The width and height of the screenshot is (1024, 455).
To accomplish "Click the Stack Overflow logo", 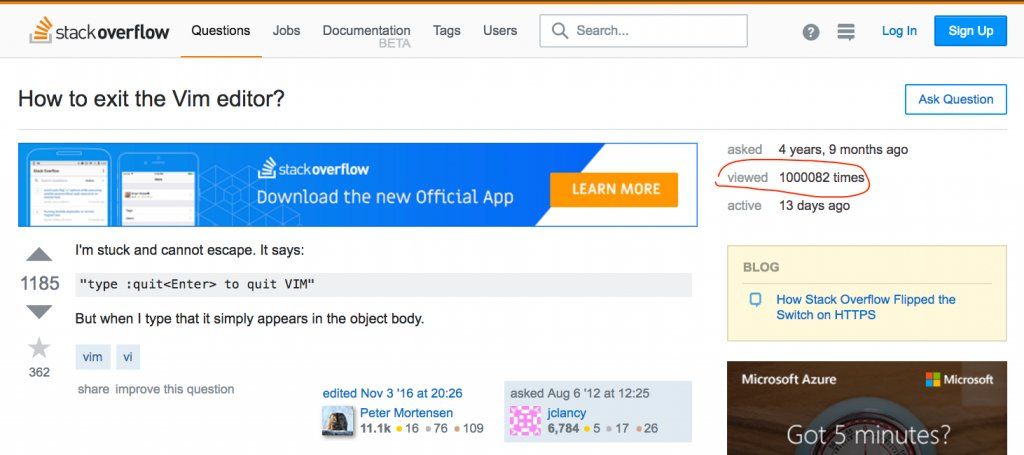I will click(x=99, y=31).
